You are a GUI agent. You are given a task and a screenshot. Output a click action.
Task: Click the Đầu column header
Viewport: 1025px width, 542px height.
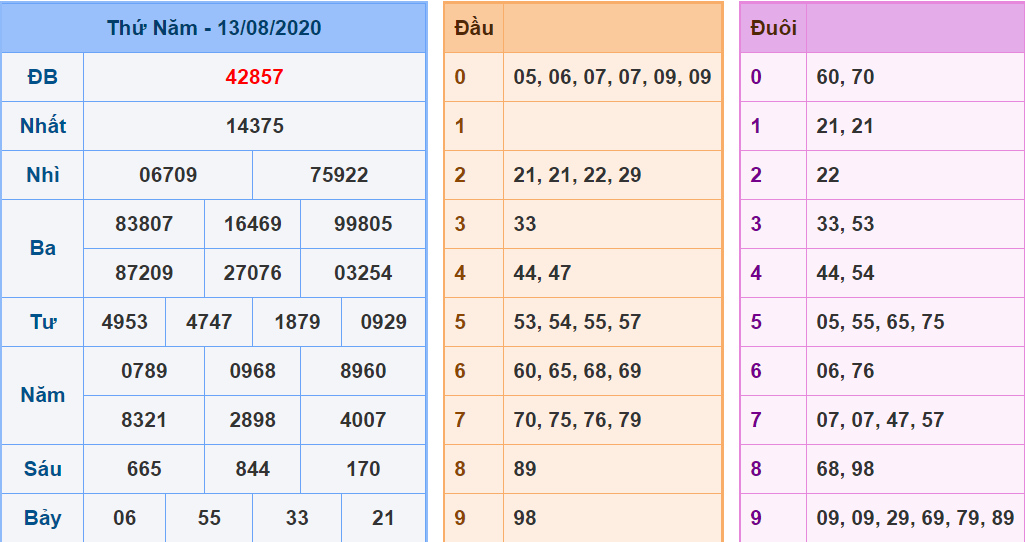[473, 28]
